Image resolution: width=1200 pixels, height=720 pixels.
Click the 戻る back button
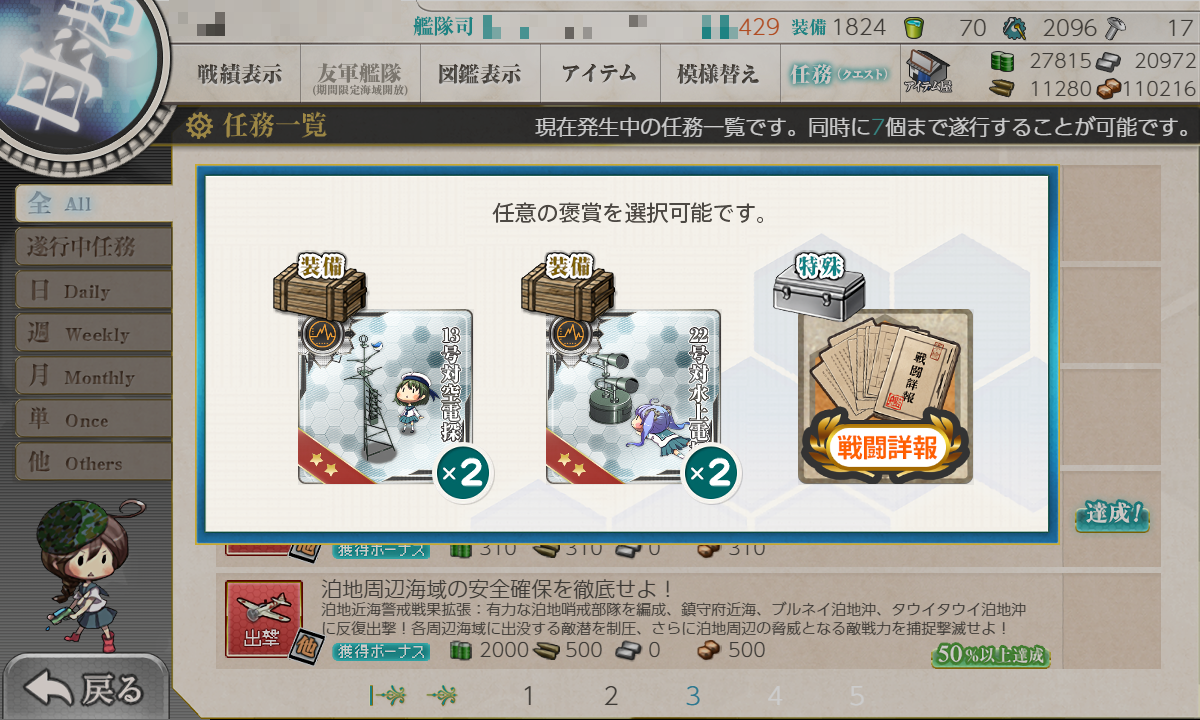coord(84,688)
